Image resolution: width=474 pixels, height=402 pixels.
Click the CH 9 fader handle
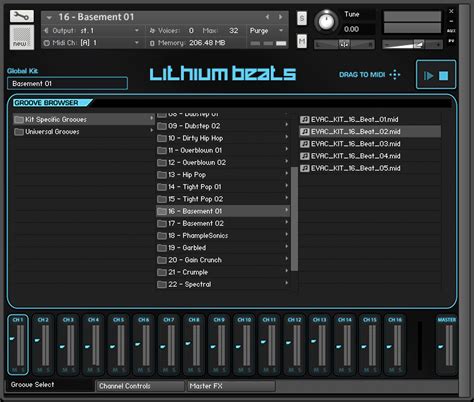213,347
